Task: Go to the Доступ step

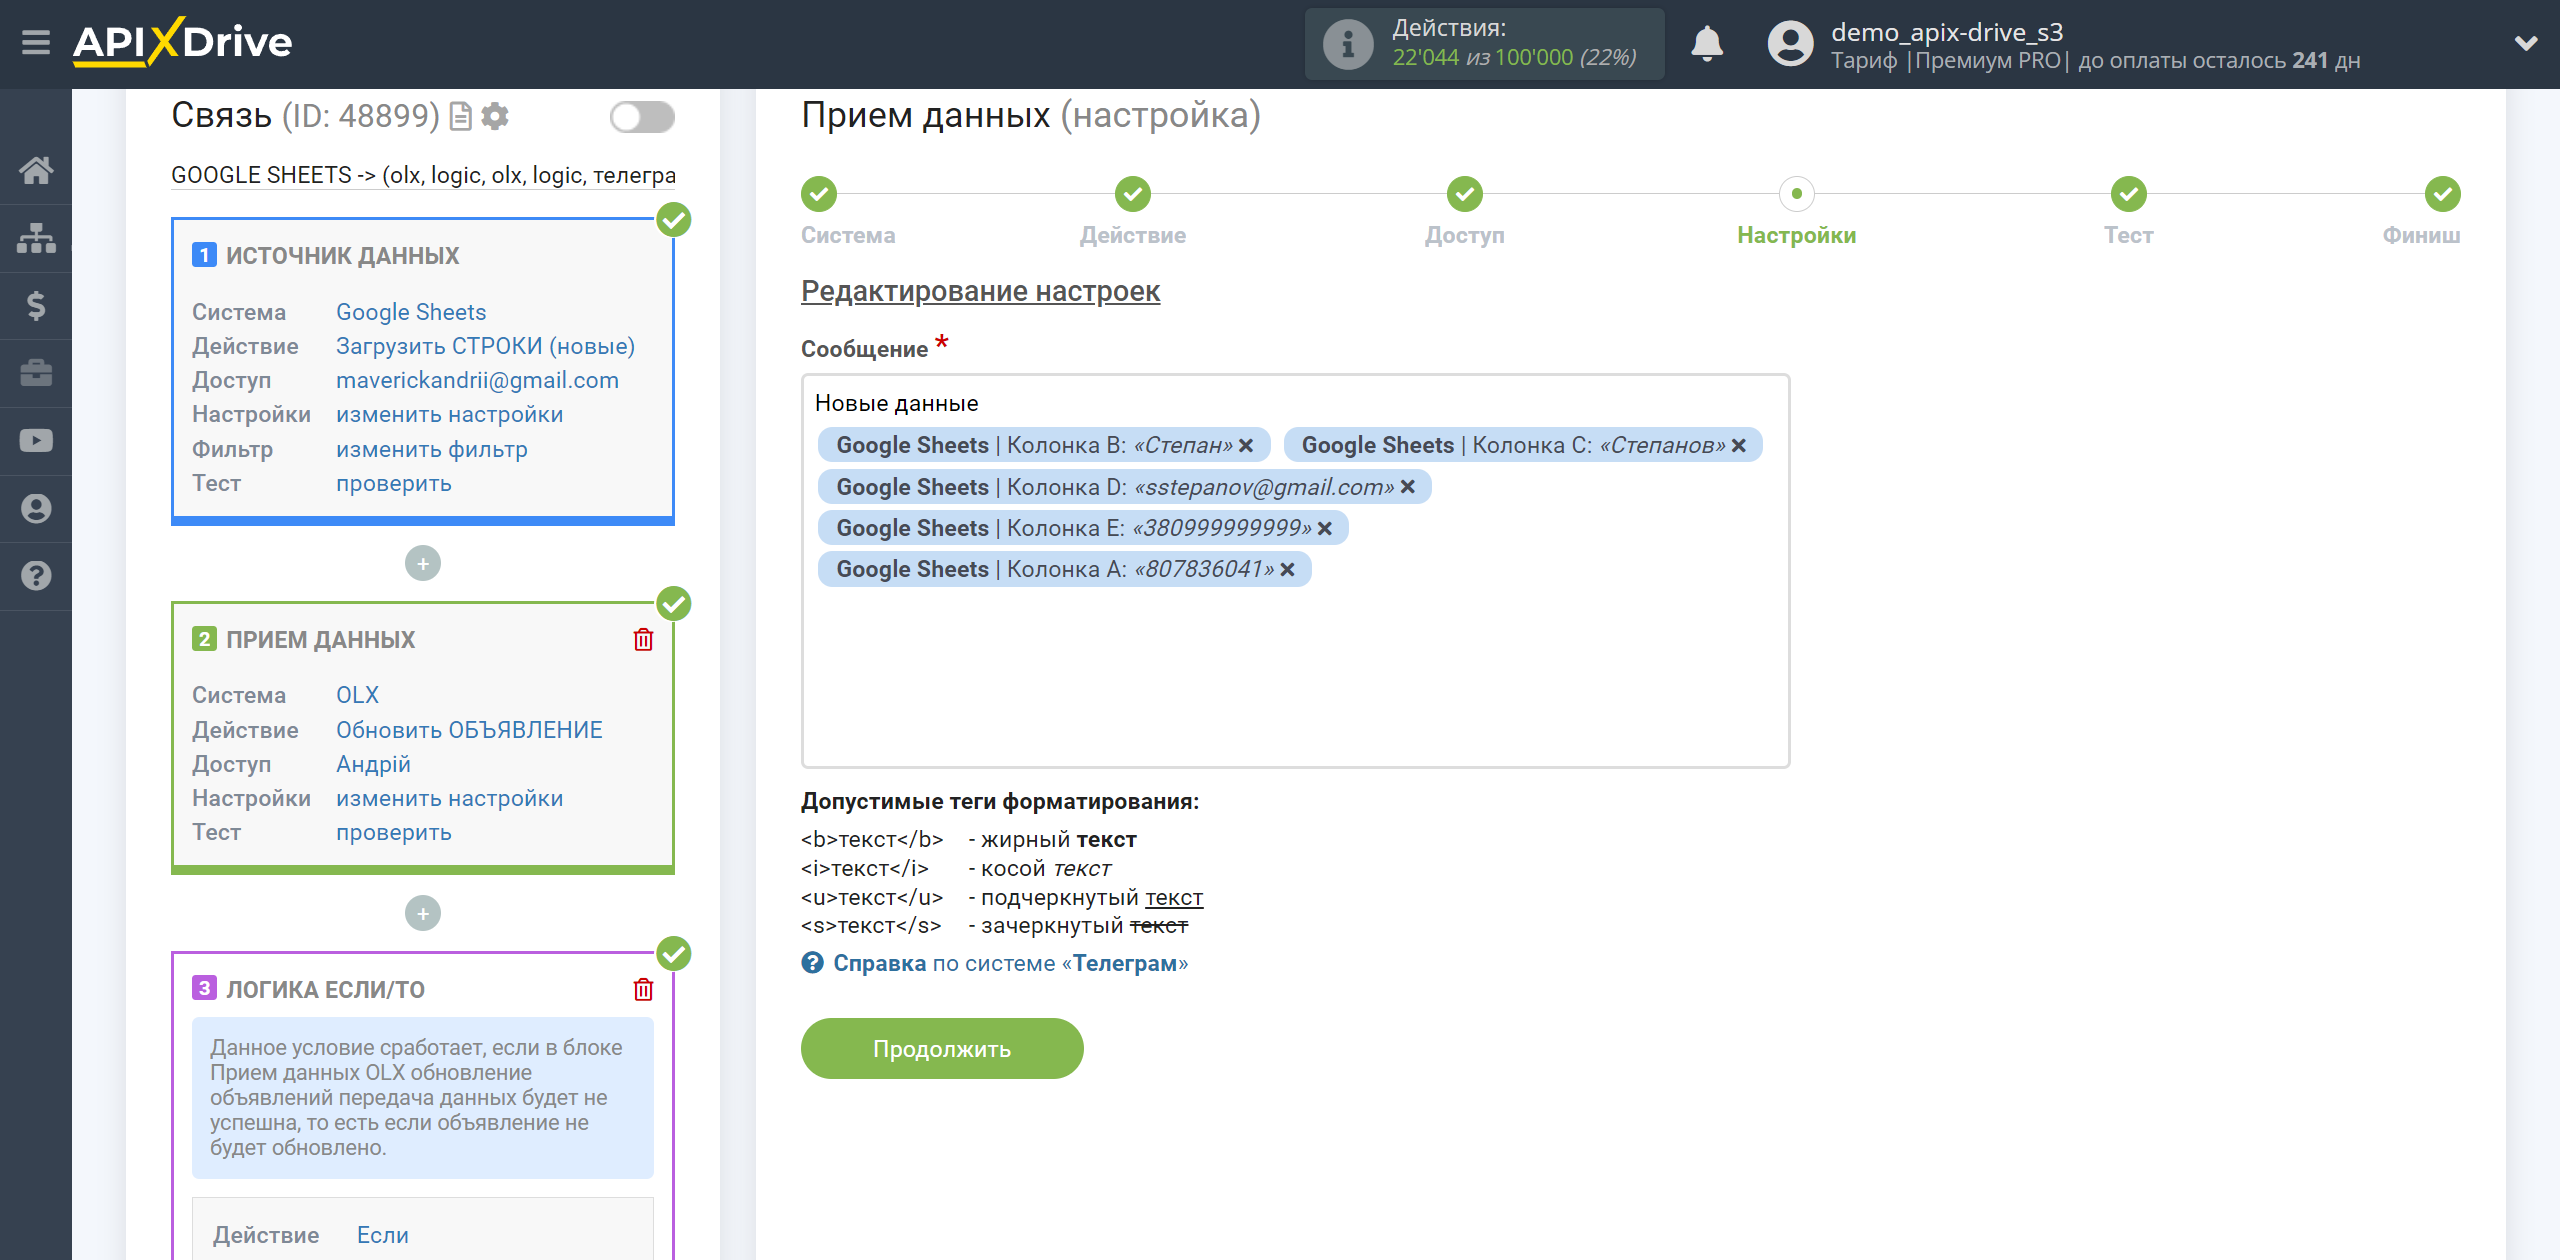Action: (x=1465, y=194)
